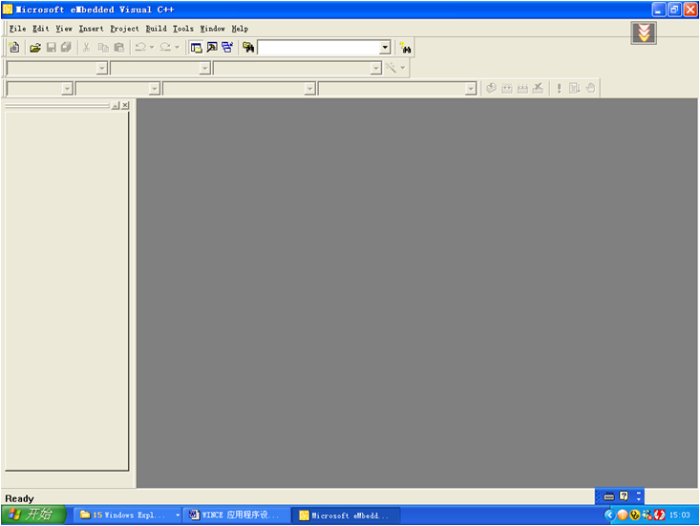Toggle the Output window icon
The image size is (700, 526).
(x=211, y=47)
